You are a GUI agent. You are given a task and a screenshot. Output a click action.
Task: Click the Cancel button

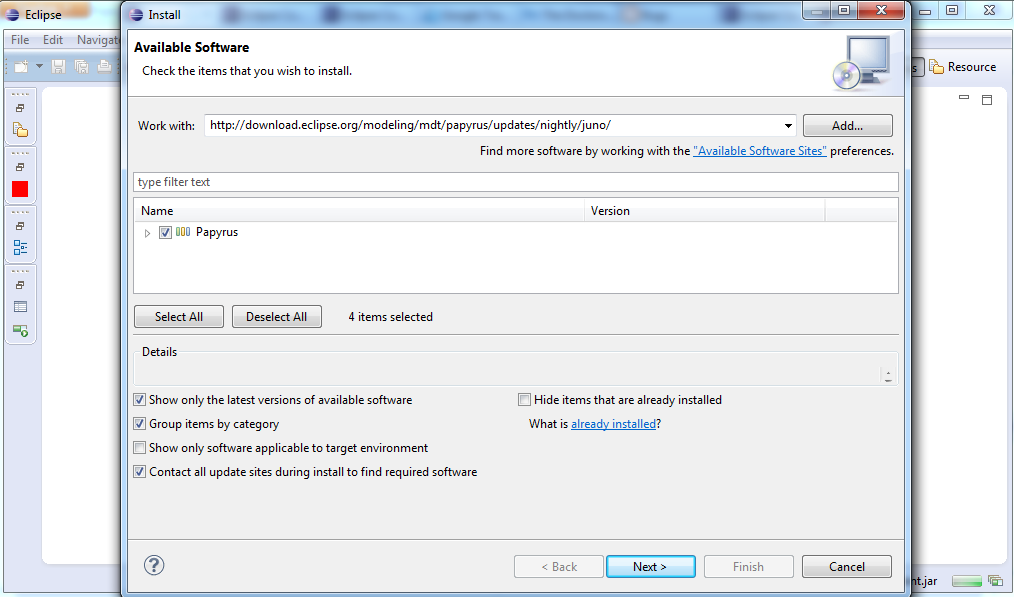tap(847, 567)
